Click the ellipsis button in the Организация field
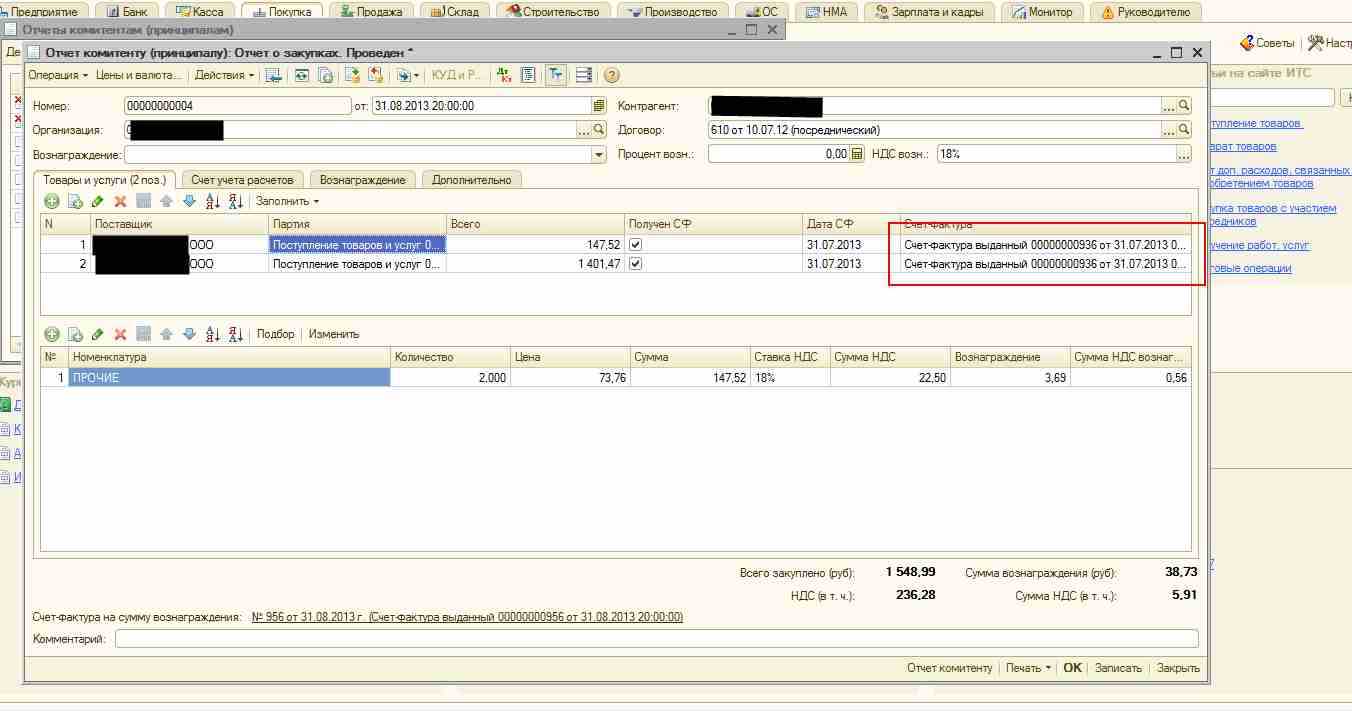The width and height of the screenshot is (1352, 711). pos(584,130)
